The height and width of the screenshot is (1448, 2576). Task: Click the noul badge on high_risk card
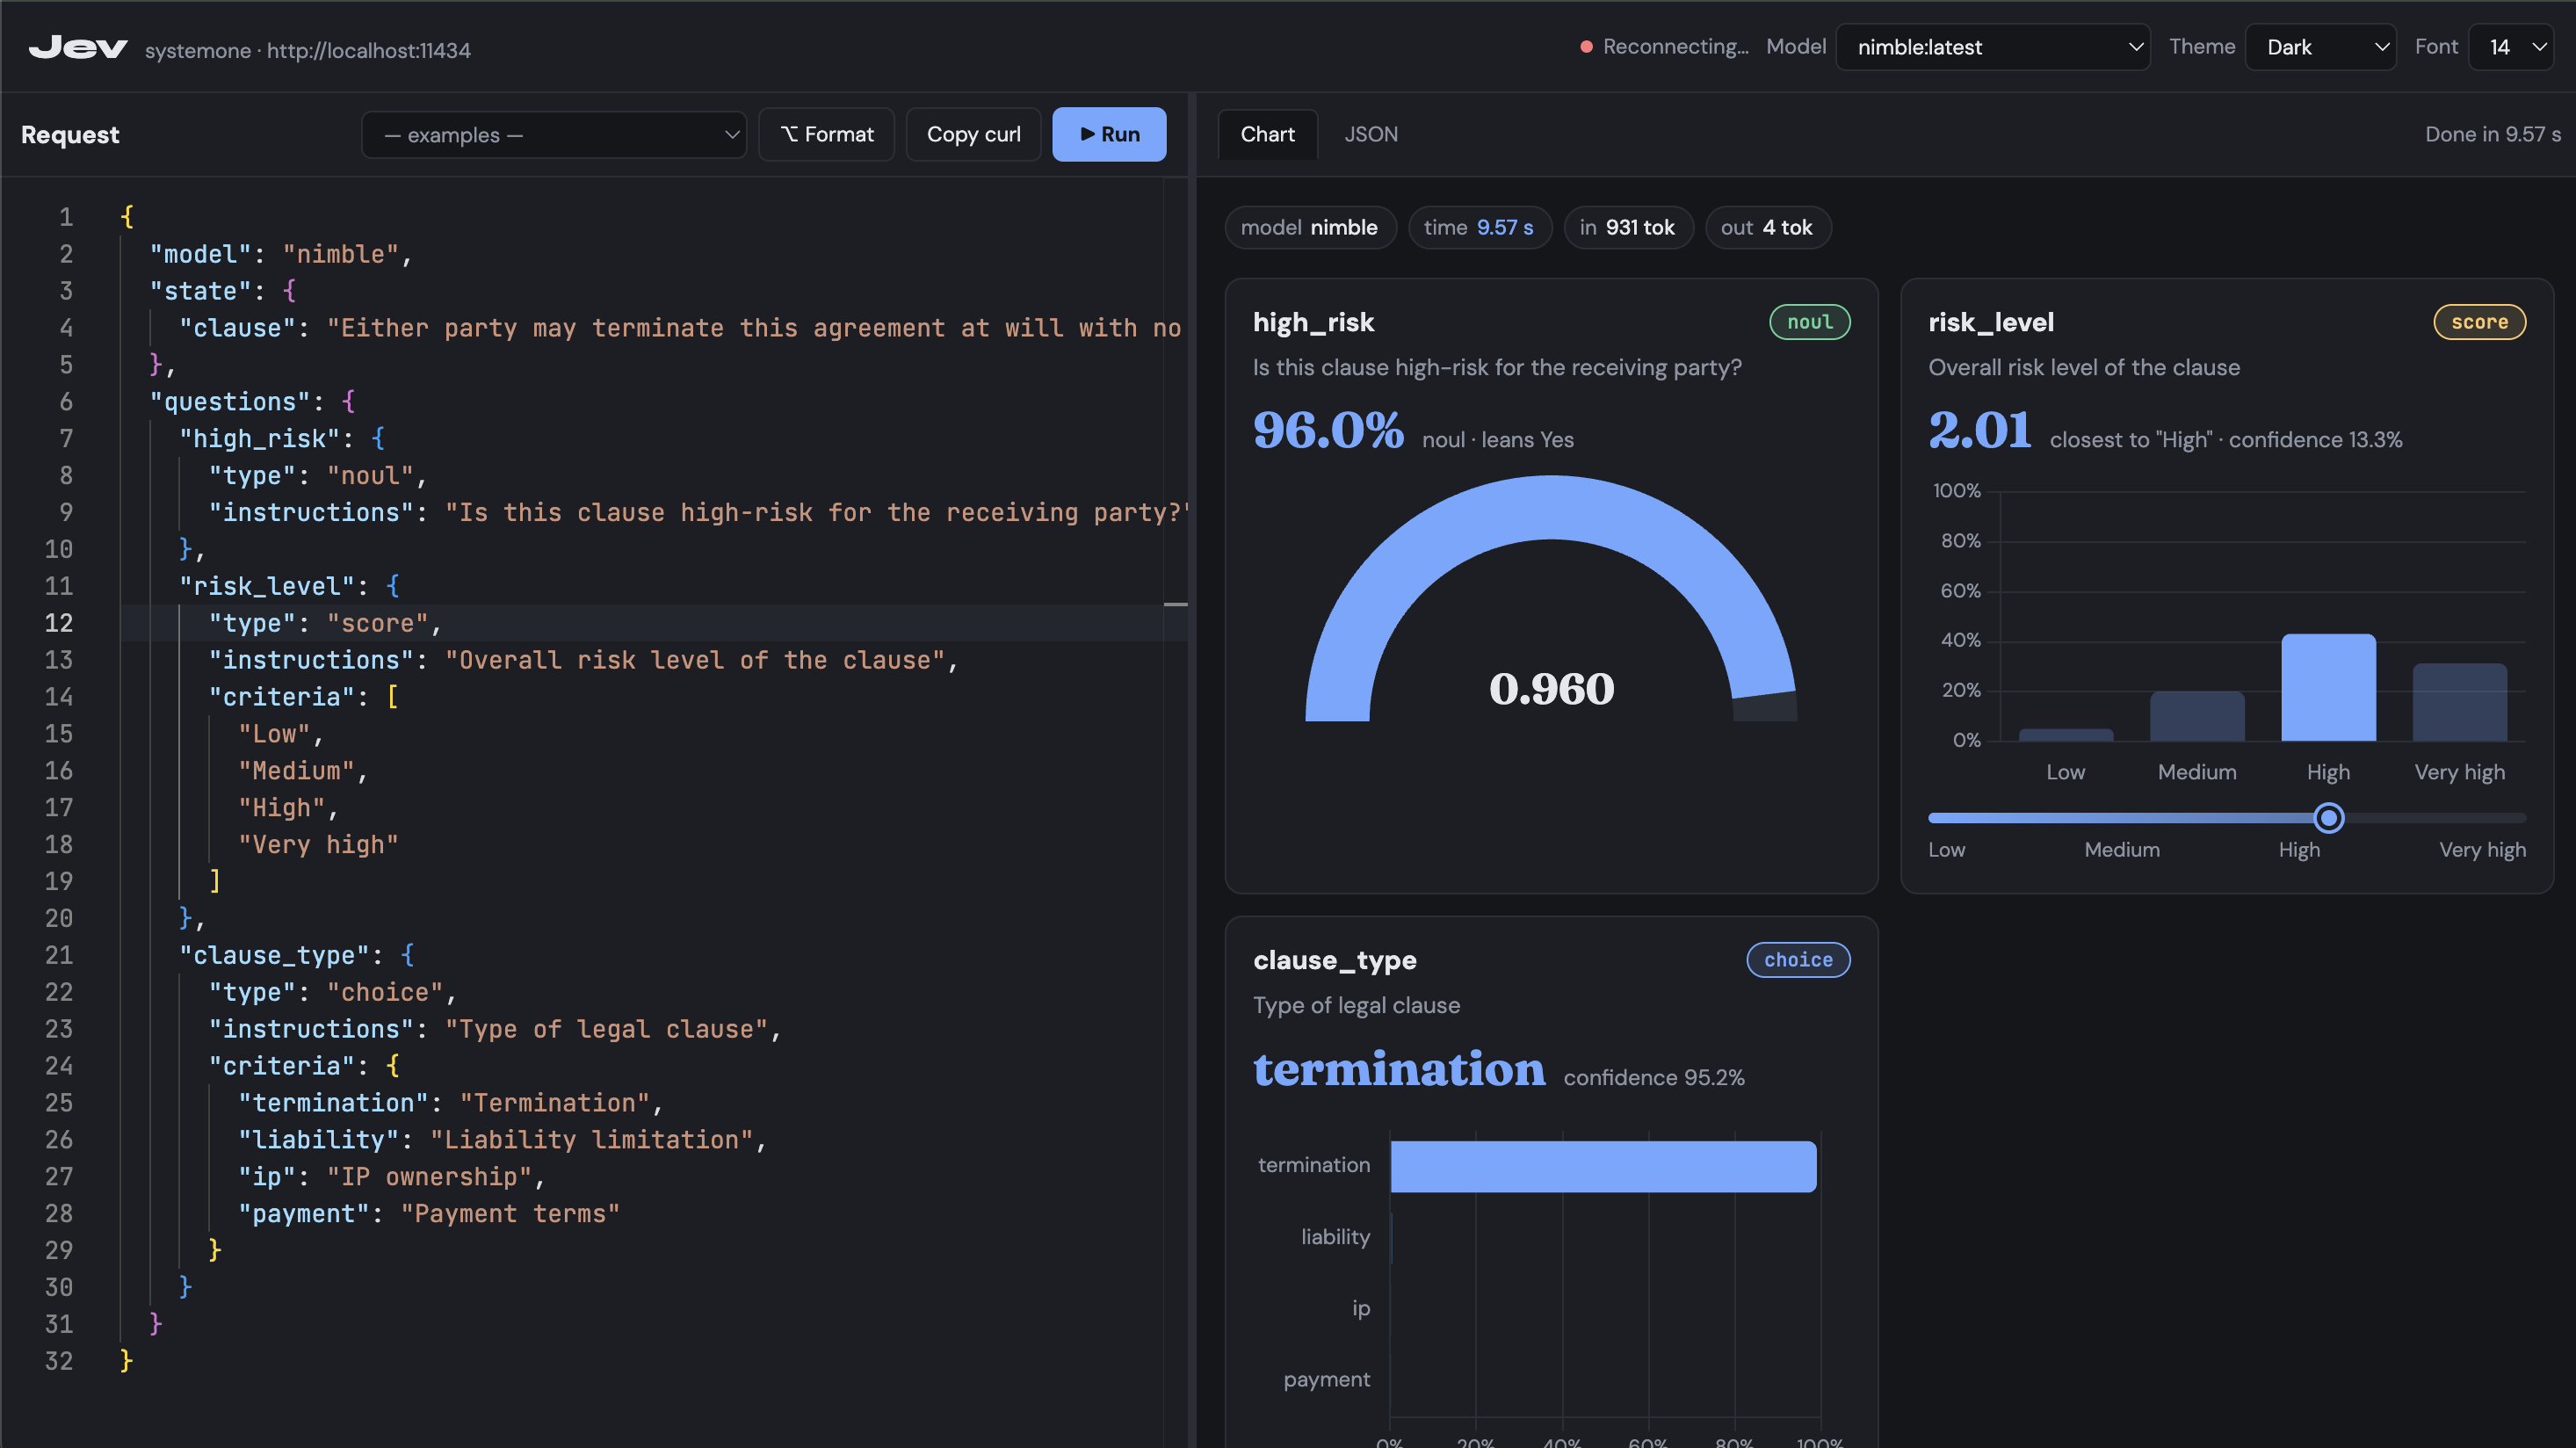(x=1810, y=322)
